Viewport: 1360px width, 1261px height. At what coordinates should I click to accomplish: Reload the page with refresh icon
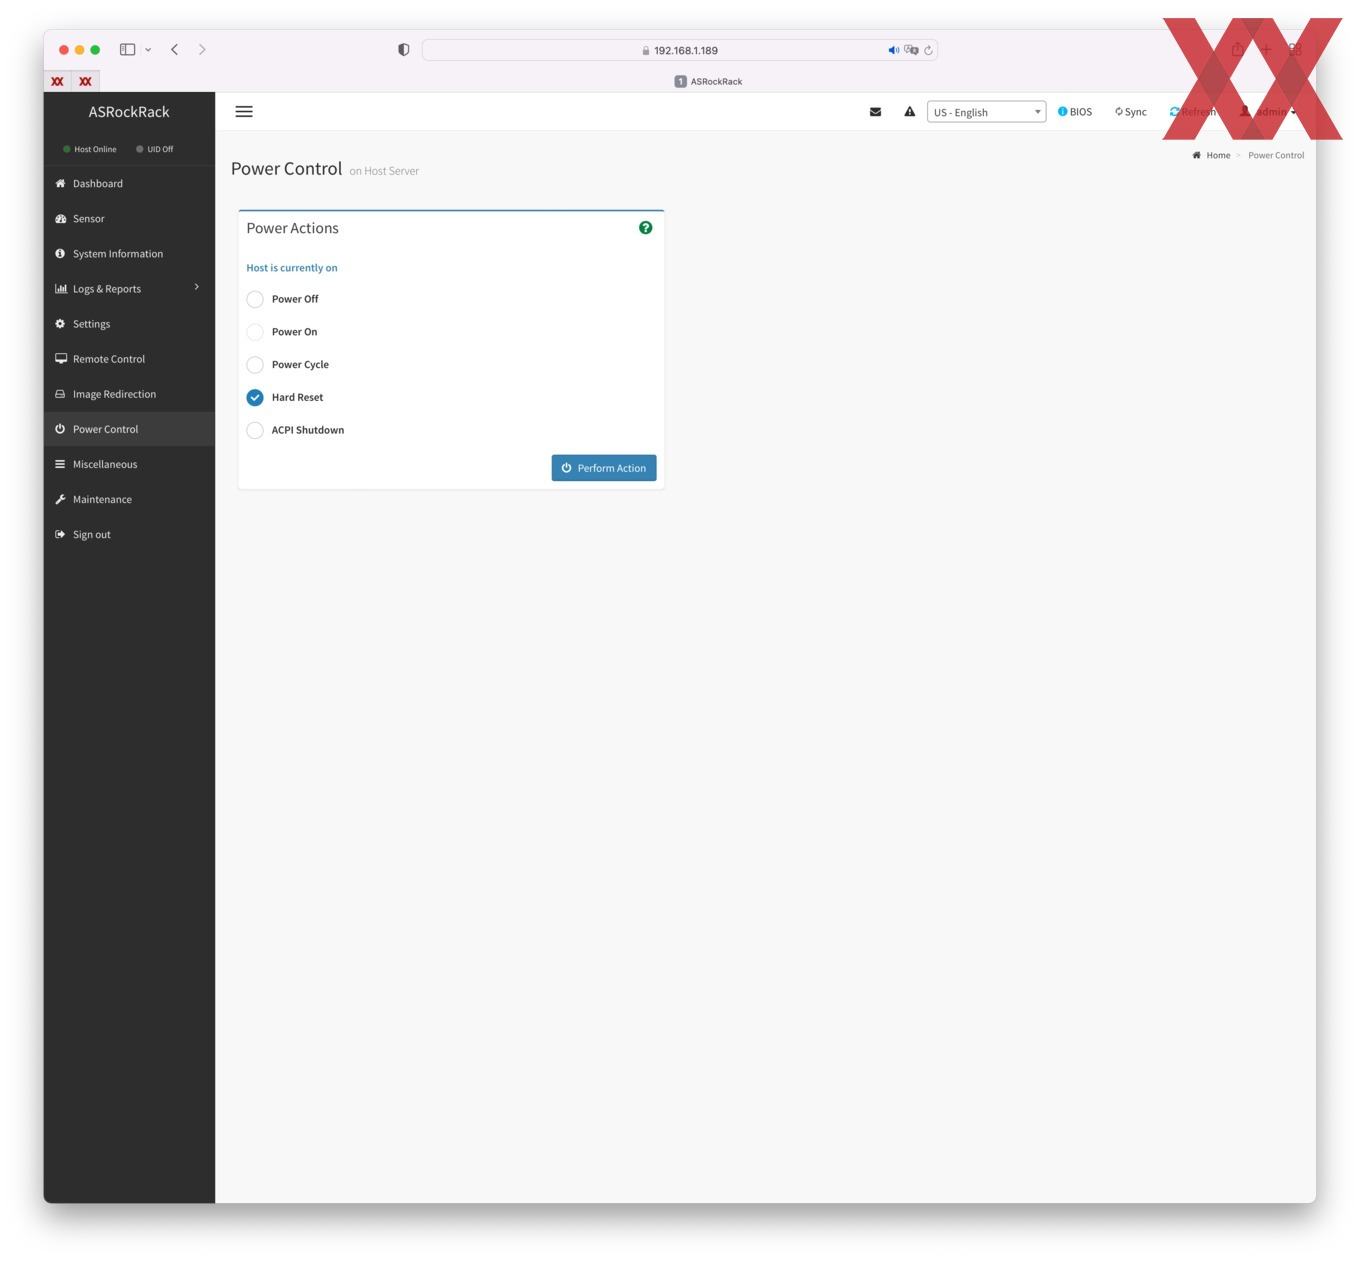pyautogui.click(x=928, y=50)
